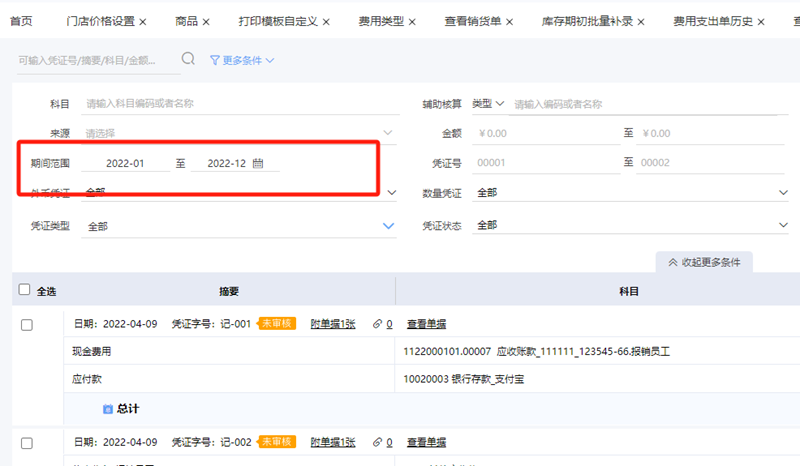The width and height of the screenshot is (800, 466).
Task: Check the box for voucher 记-001
Action: (27, 324)
